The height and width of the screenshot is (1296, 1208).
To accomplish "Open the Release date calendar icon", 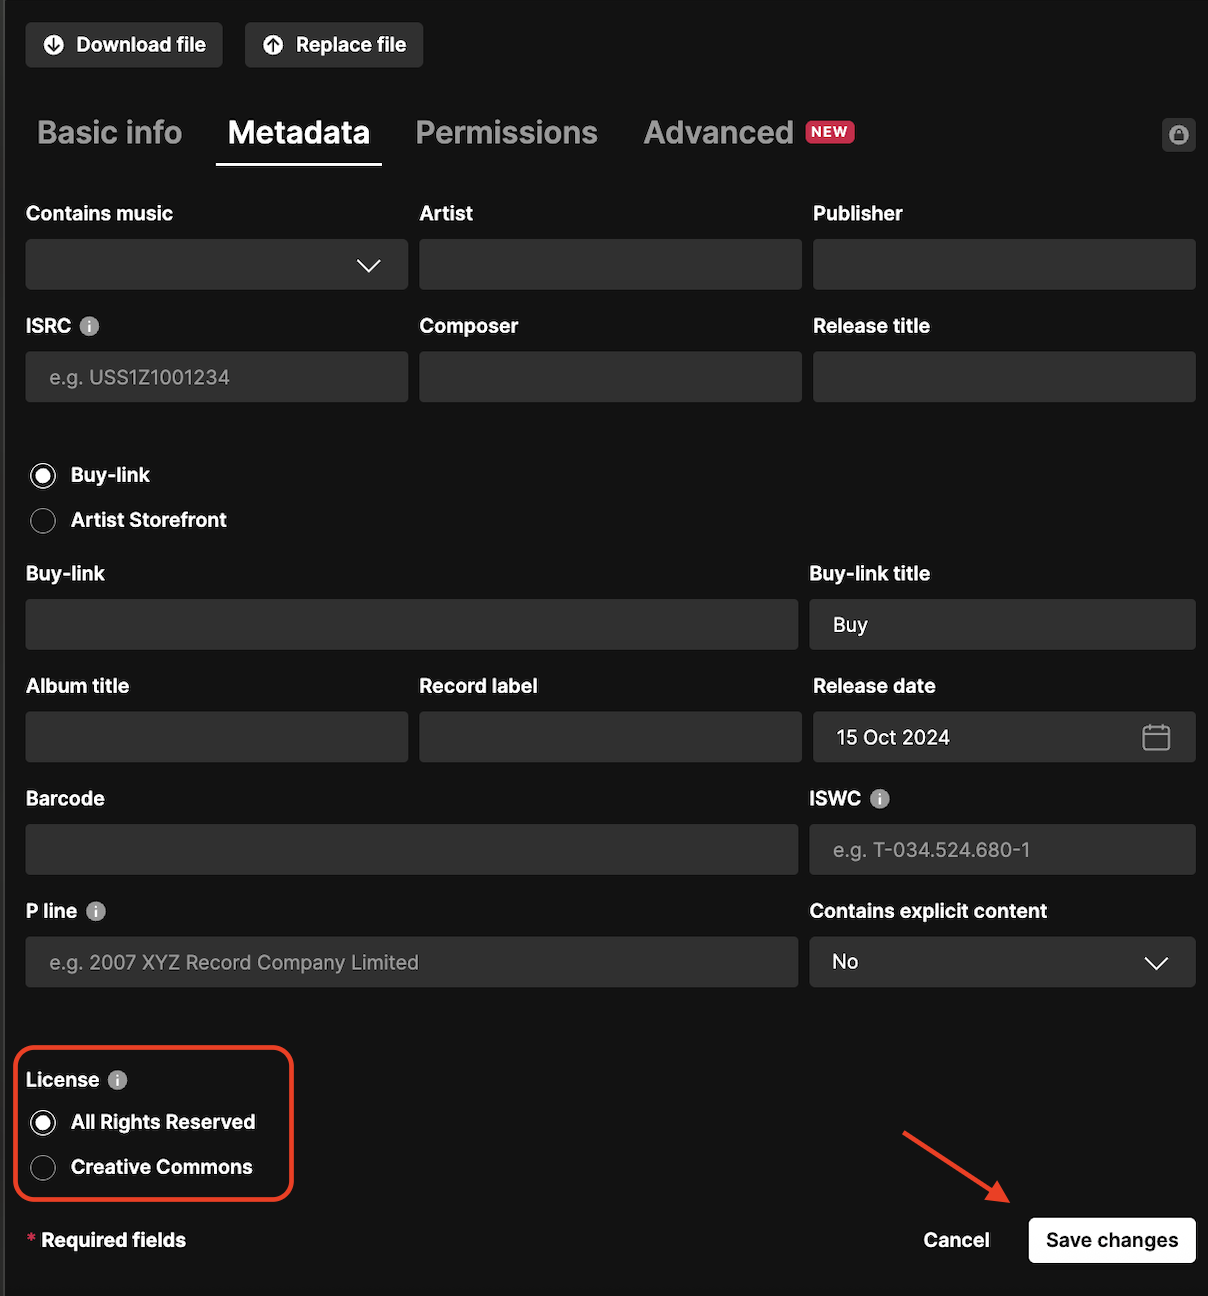I will pos(1155,737).
